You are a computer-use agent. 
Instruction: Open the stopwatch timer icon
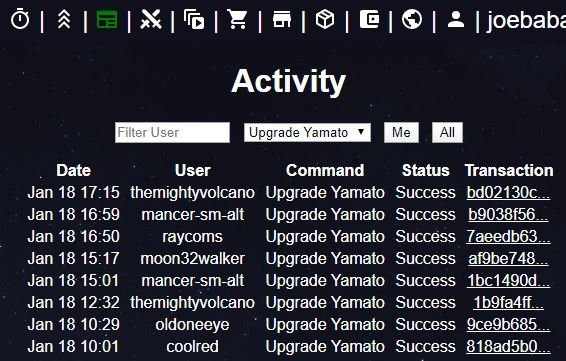point(20,19)
